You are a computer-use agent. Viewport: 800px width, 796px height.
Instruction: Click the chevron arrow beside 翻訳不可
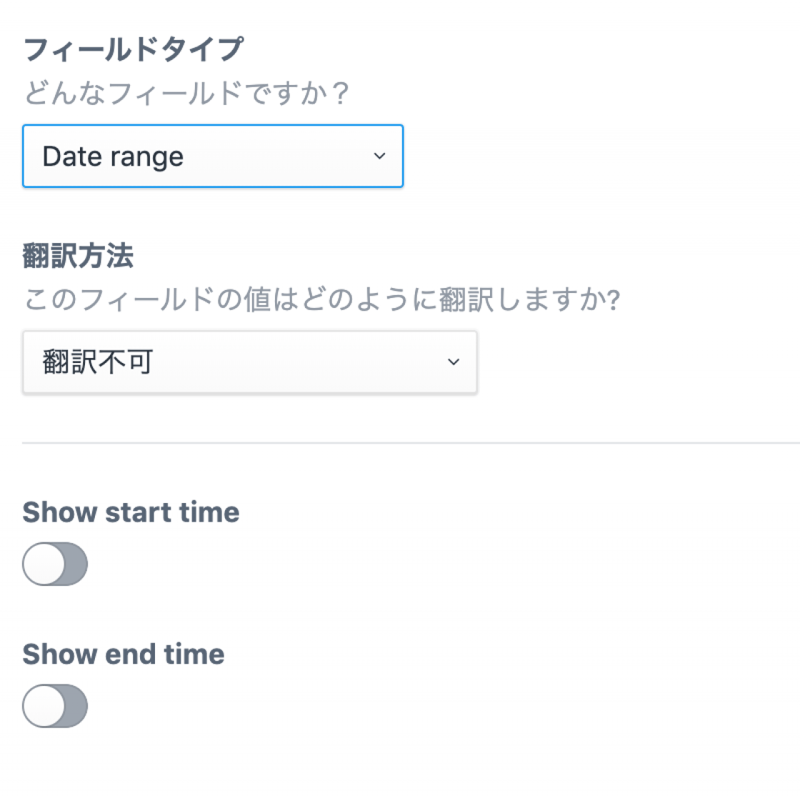453,362
